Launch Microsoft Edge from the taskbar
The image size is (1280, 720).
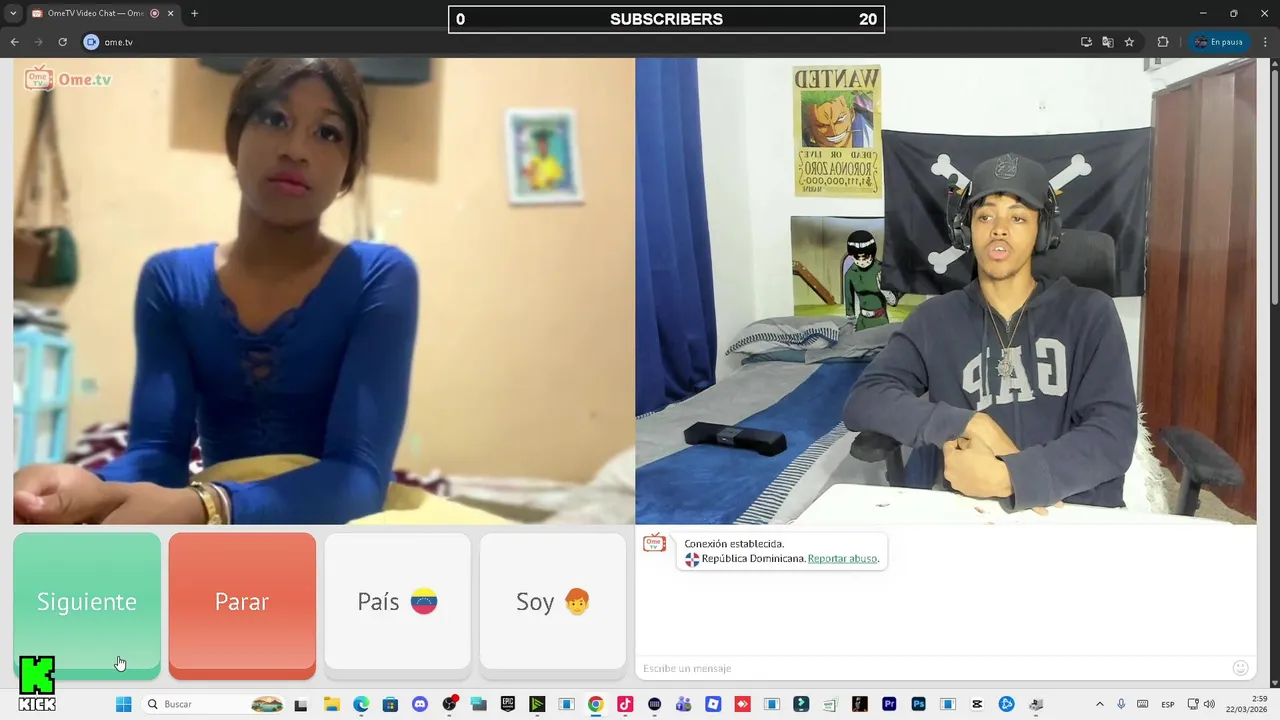[361, 704]
